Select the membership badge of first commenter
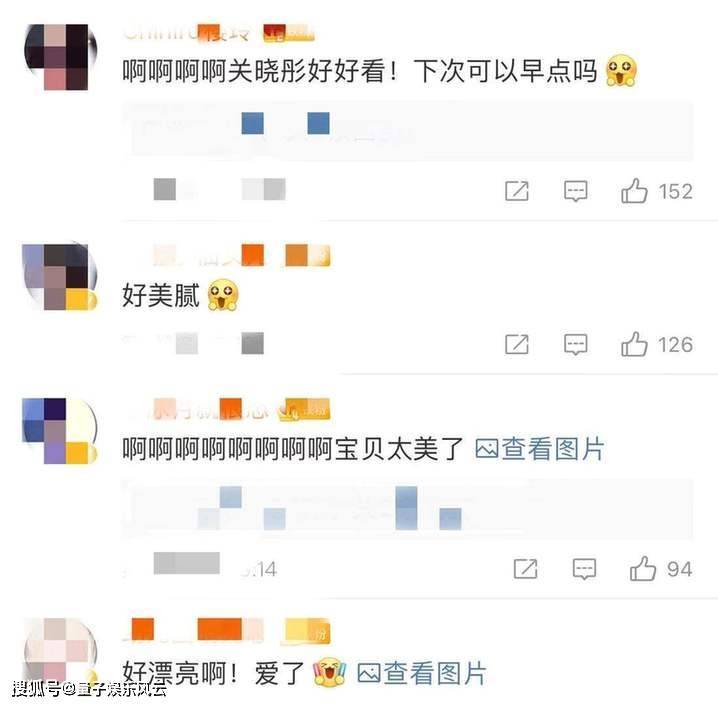 click(x=288, y=33)
